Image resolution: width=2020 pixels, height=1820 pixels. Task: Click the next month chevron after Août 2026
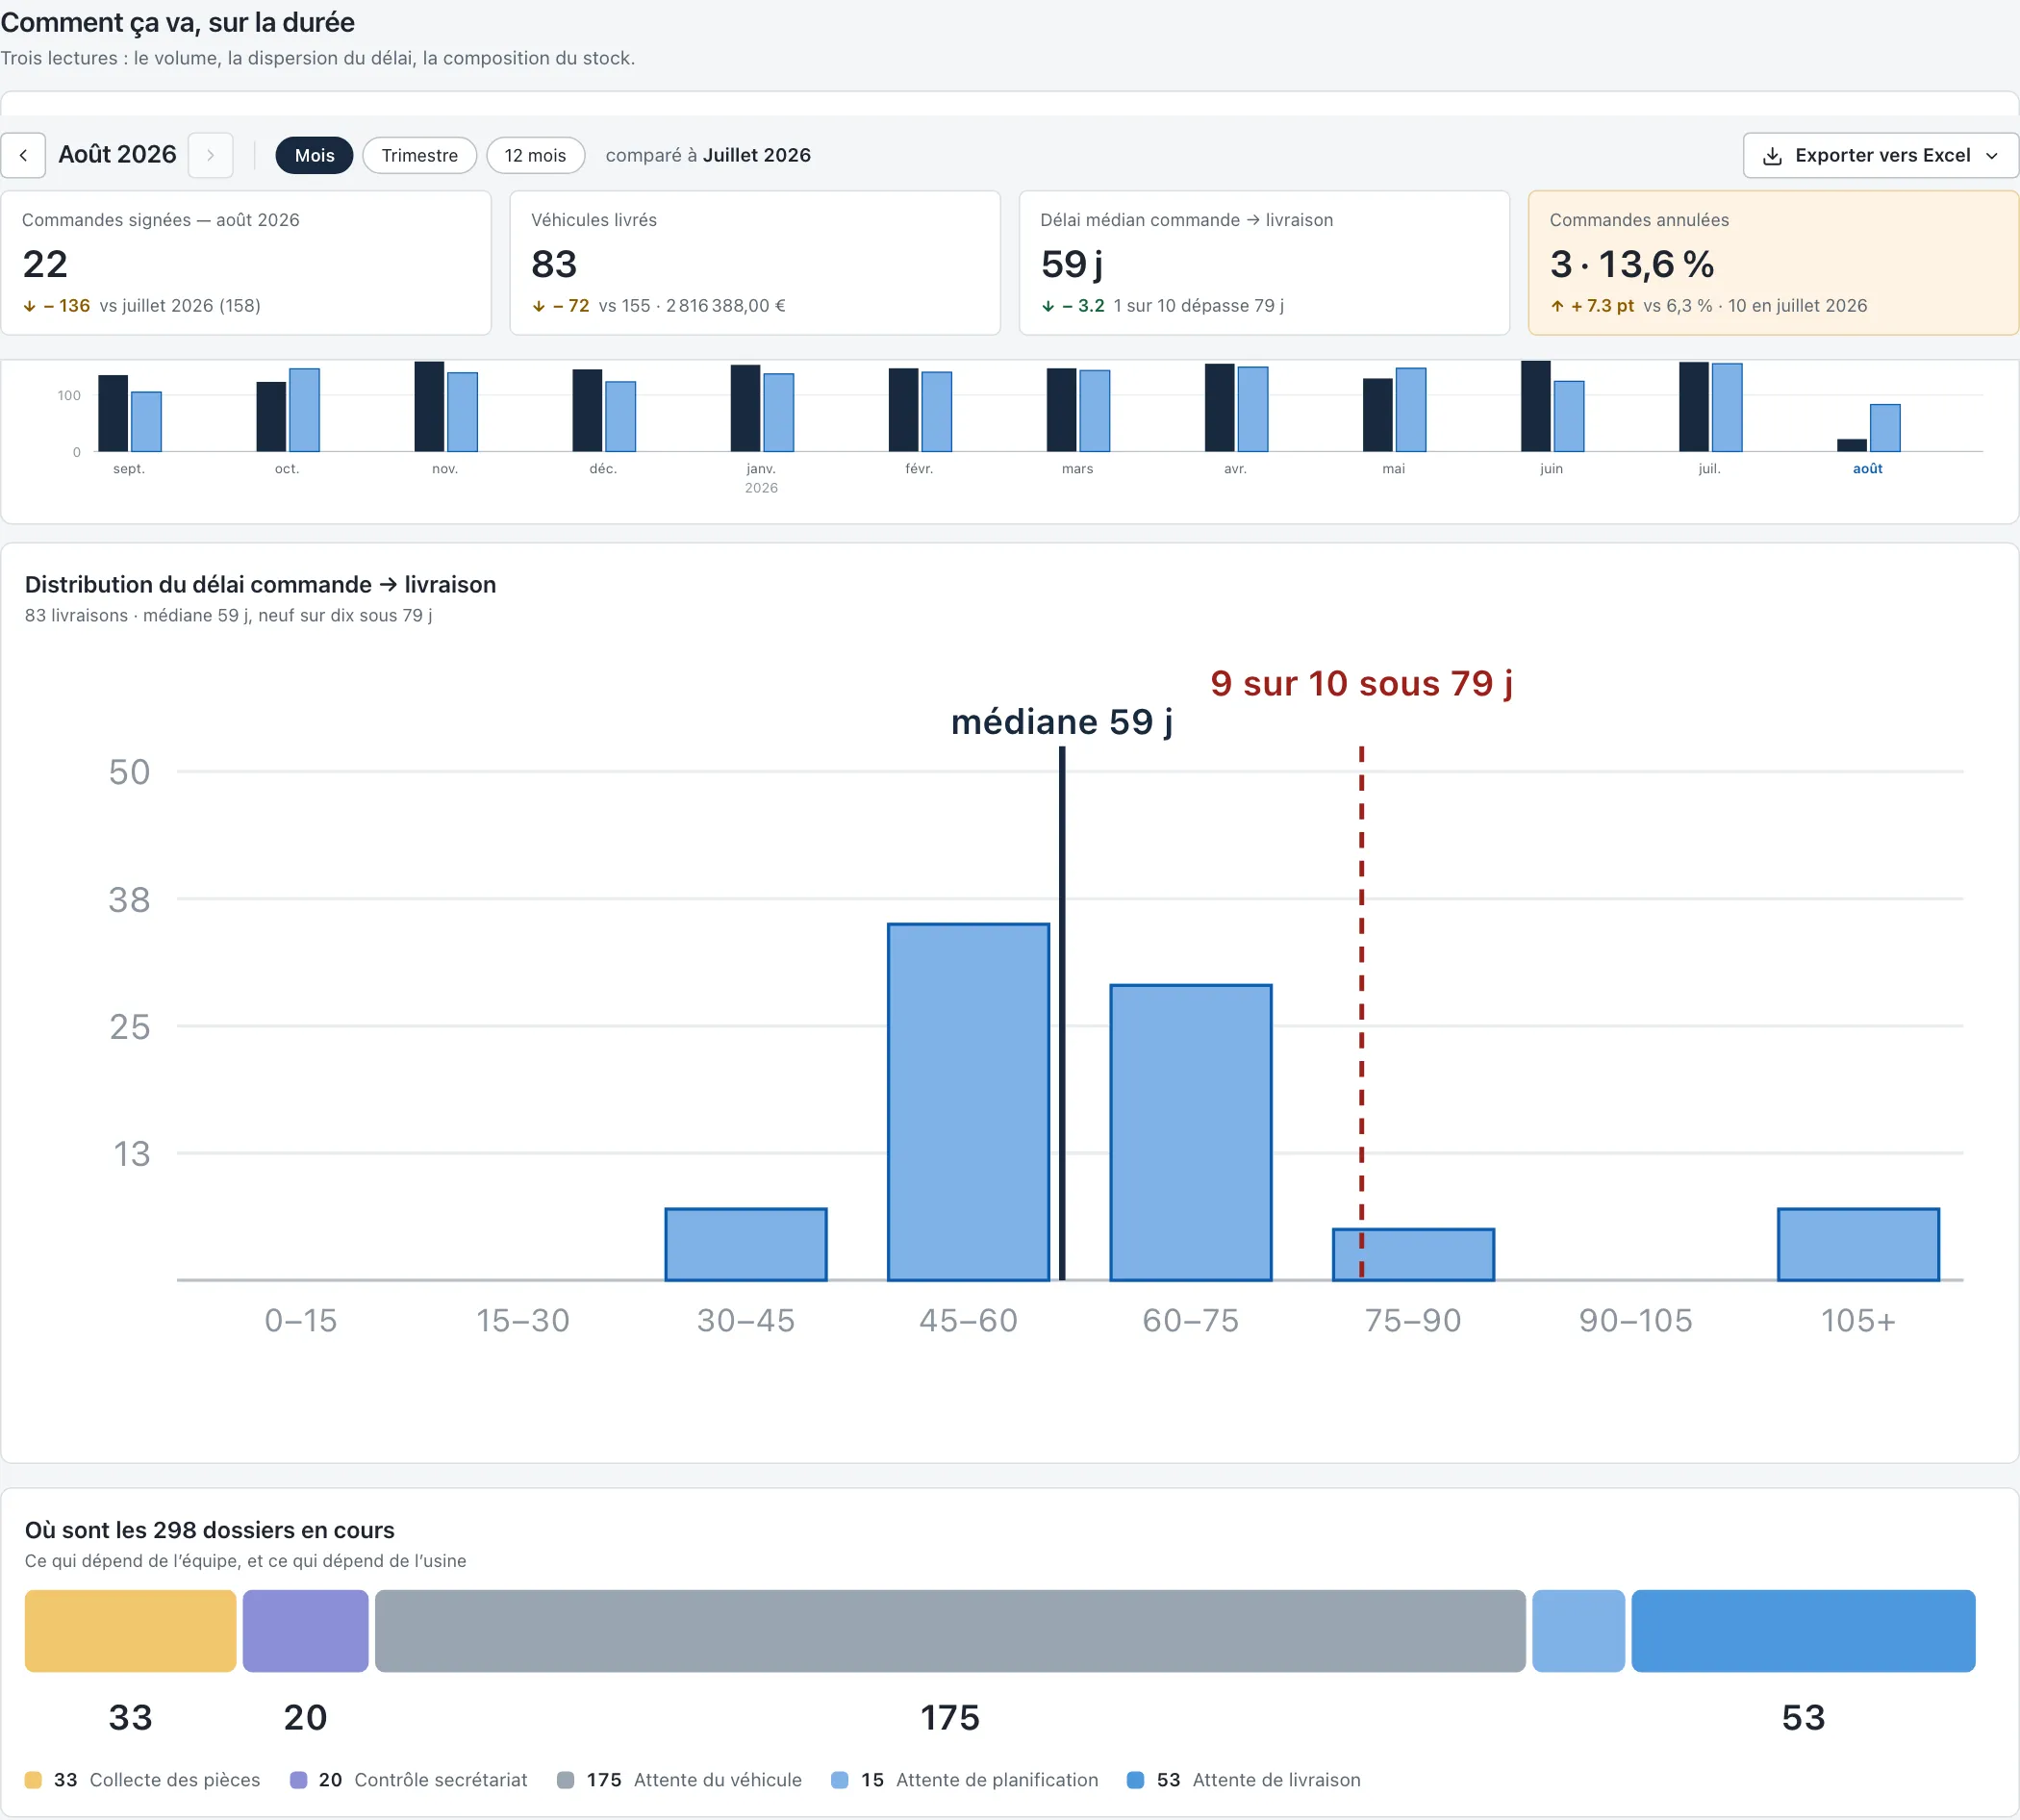tap(210, 155)
